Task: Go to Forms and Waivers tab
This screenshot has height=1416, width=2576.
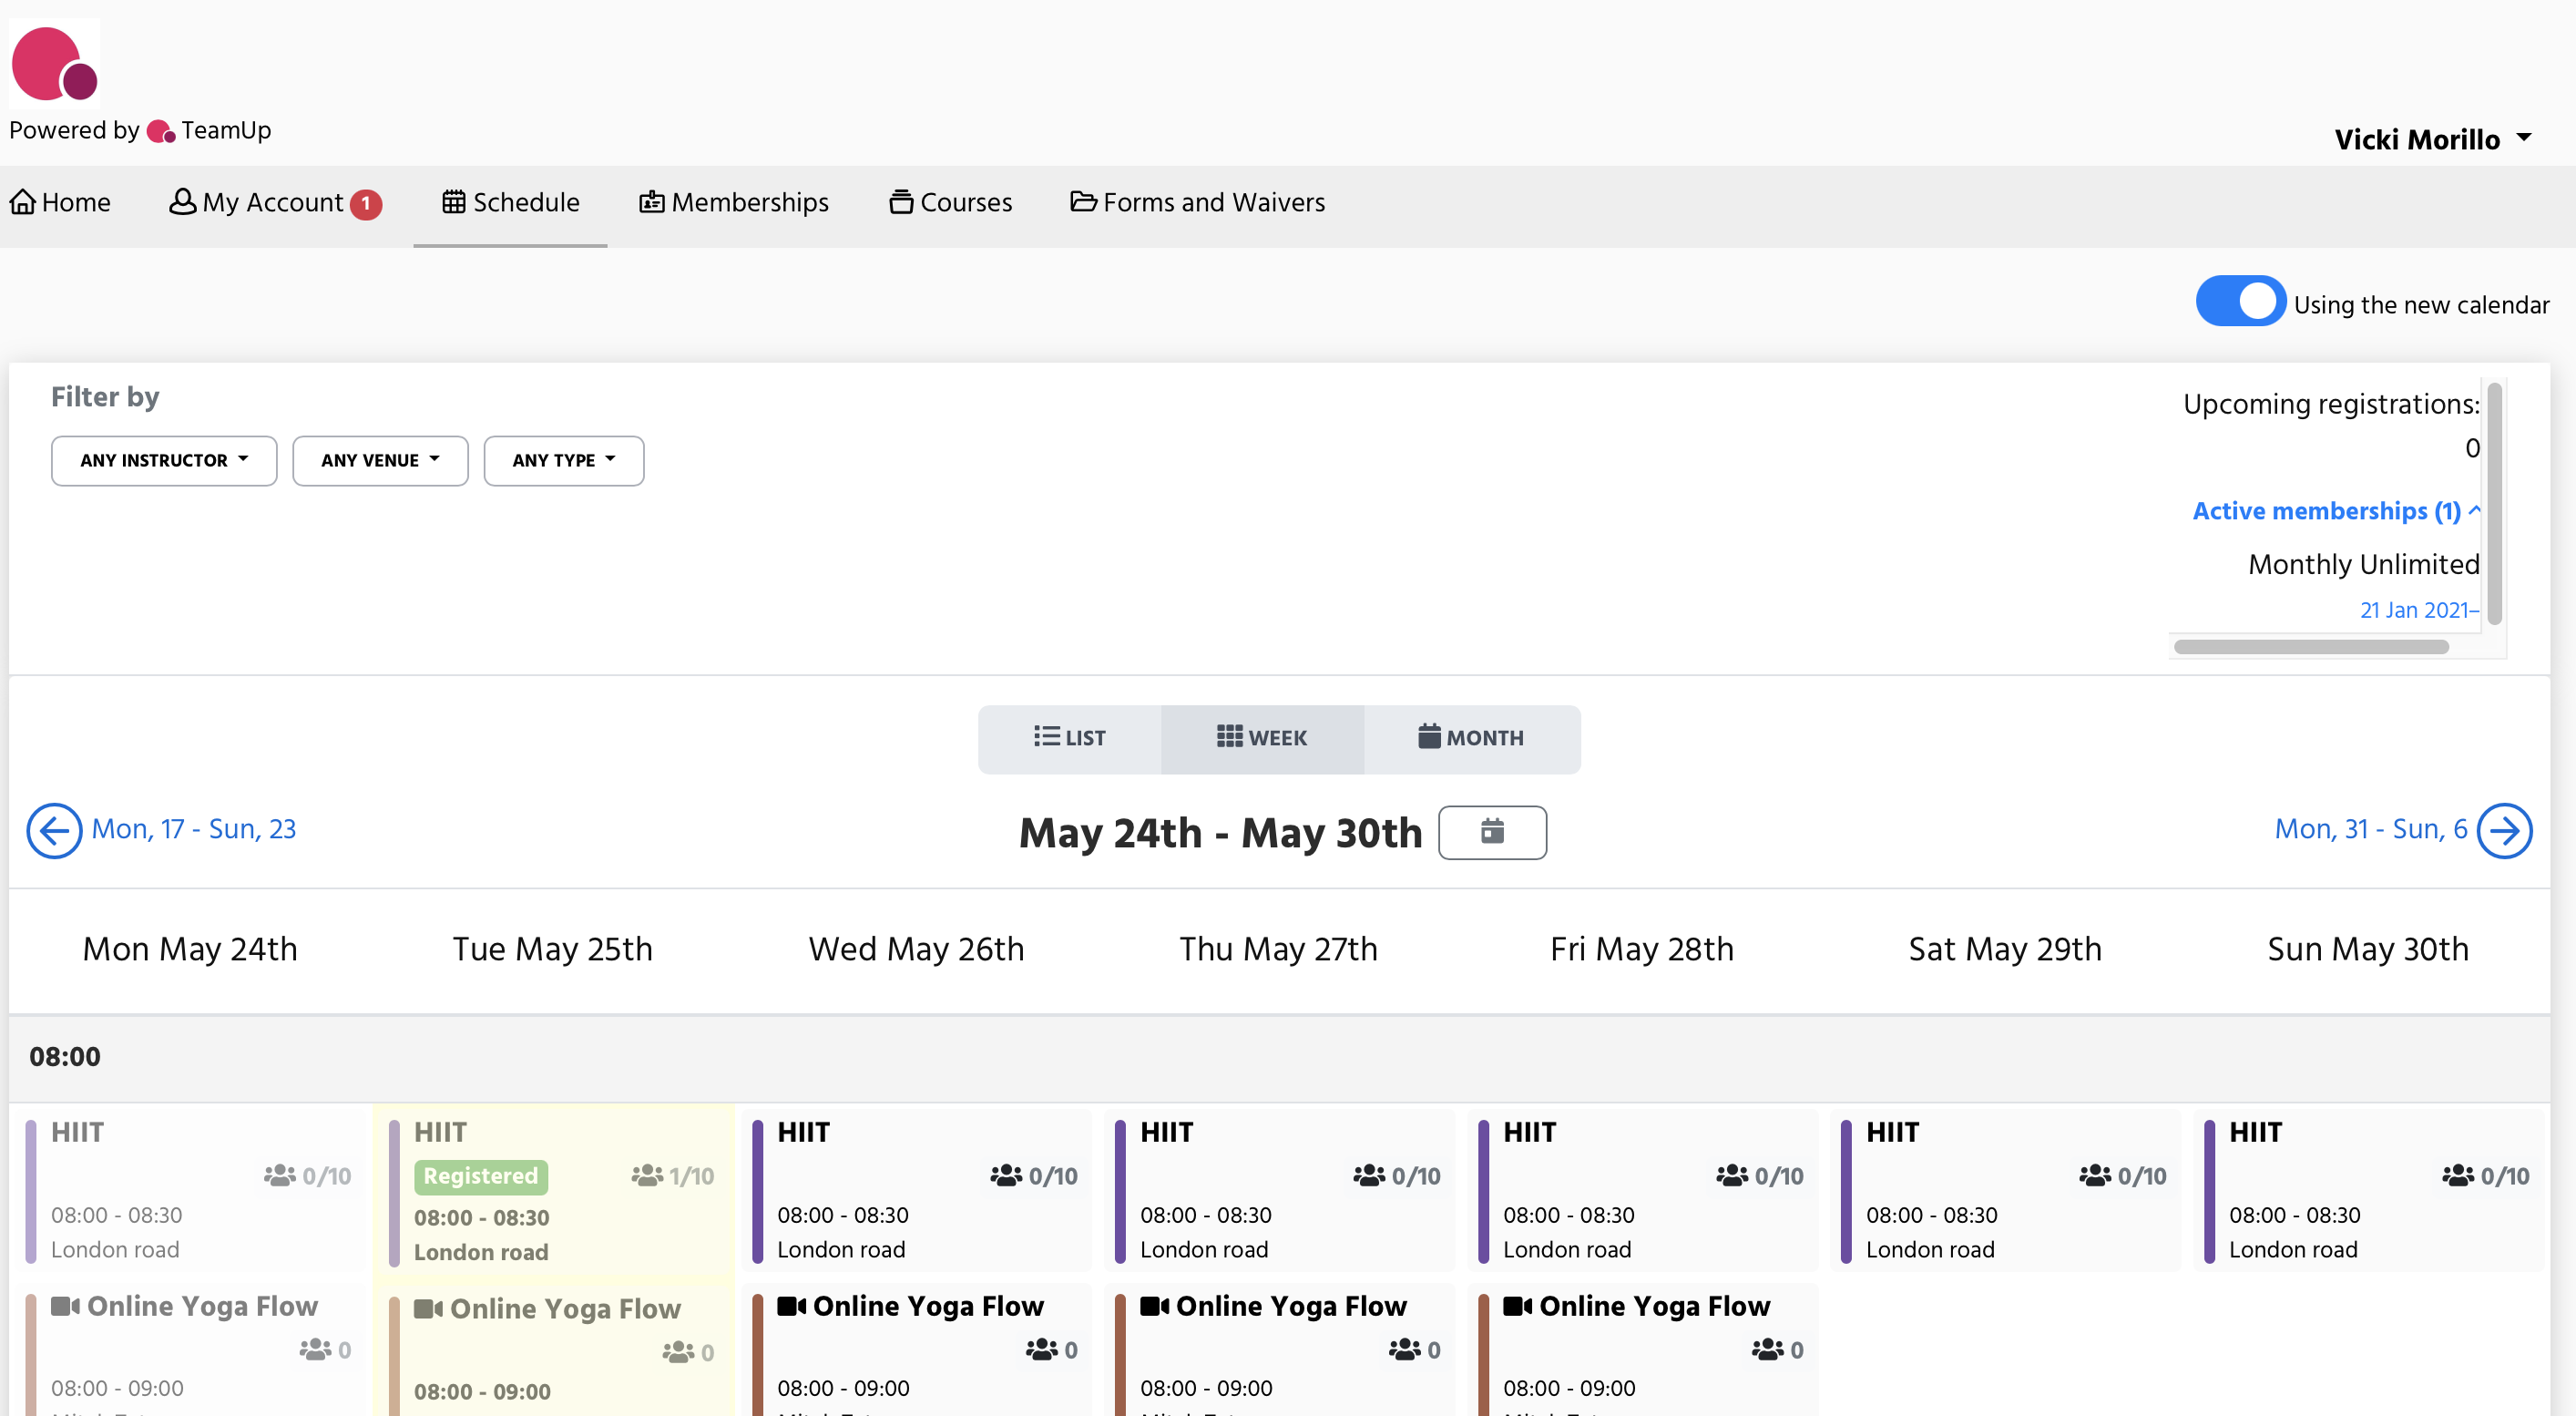Action: (1197, 202)
